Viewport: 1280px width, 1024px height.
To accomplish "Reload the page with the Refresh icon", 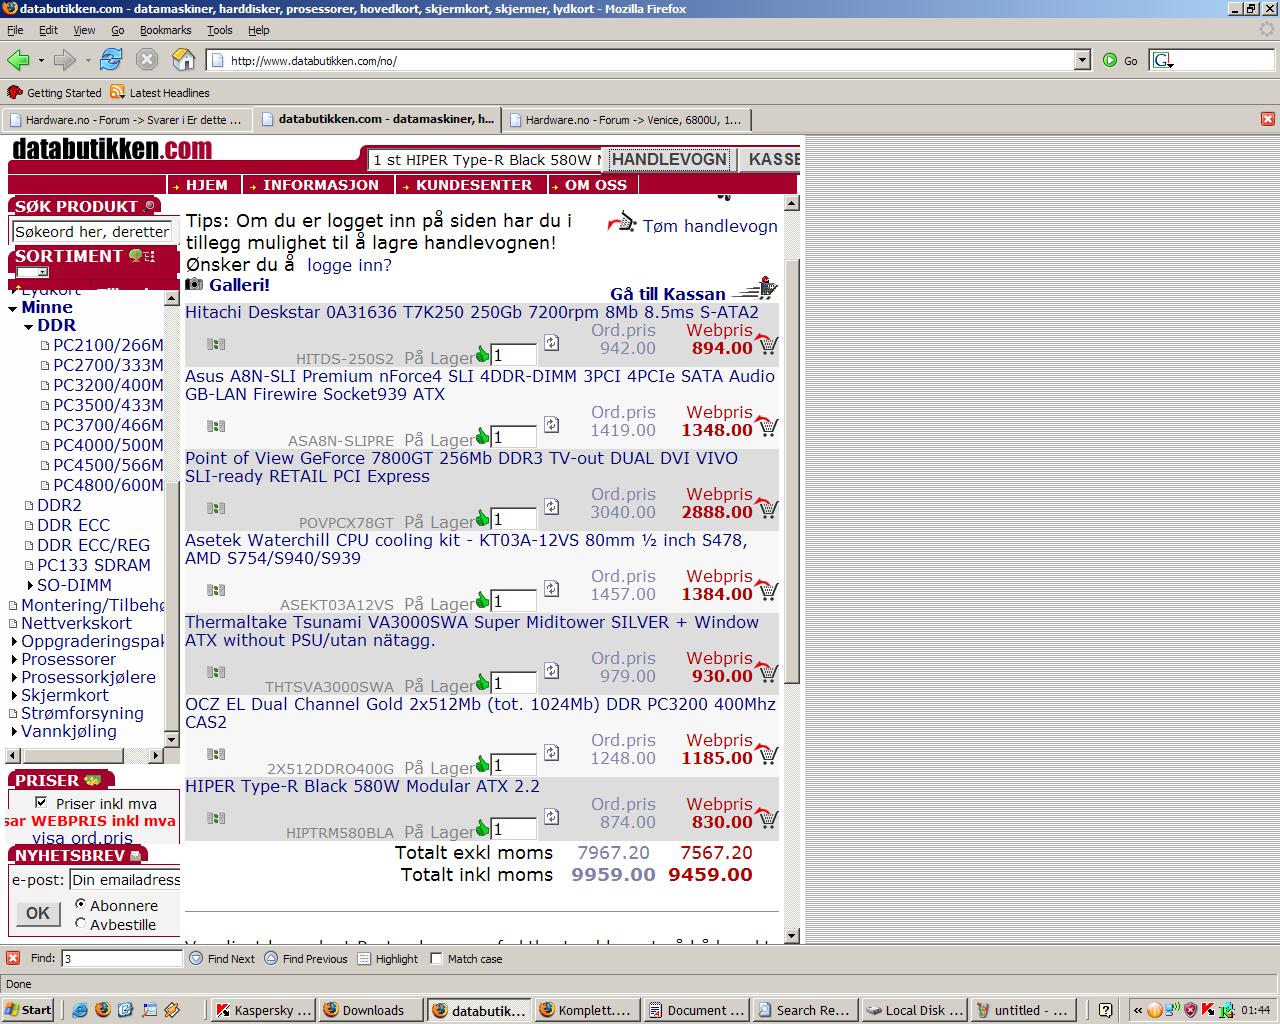I will (111, 60).
